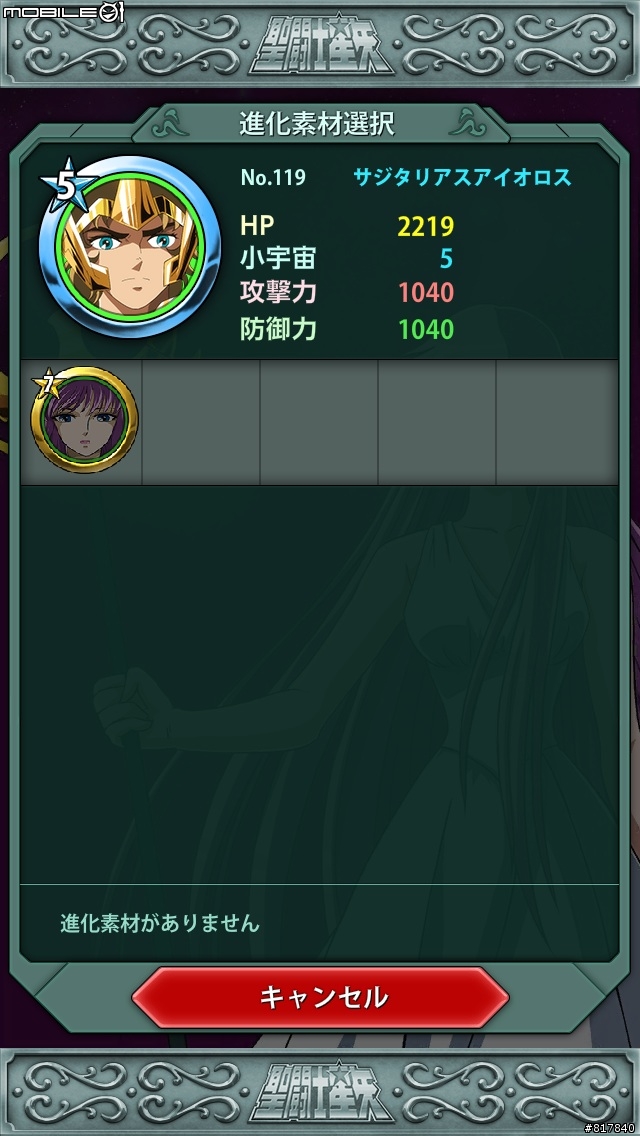This screenshot has width=640, height=1136.
Task: Tap the No.119 character number
Action: click(x=273, y=178)
